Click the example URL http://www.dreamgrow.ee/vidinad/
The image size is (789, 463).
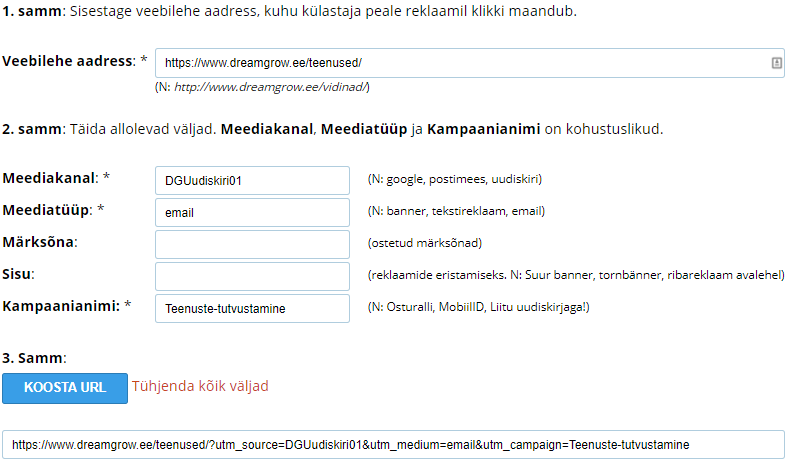click(270, 87)
